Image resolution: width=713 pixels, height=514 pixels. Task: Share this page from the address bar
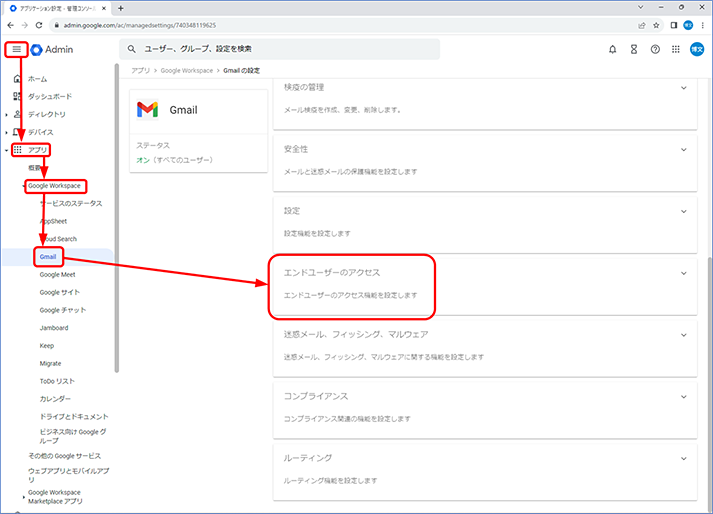pyautogui.click(x=642, y=25)
